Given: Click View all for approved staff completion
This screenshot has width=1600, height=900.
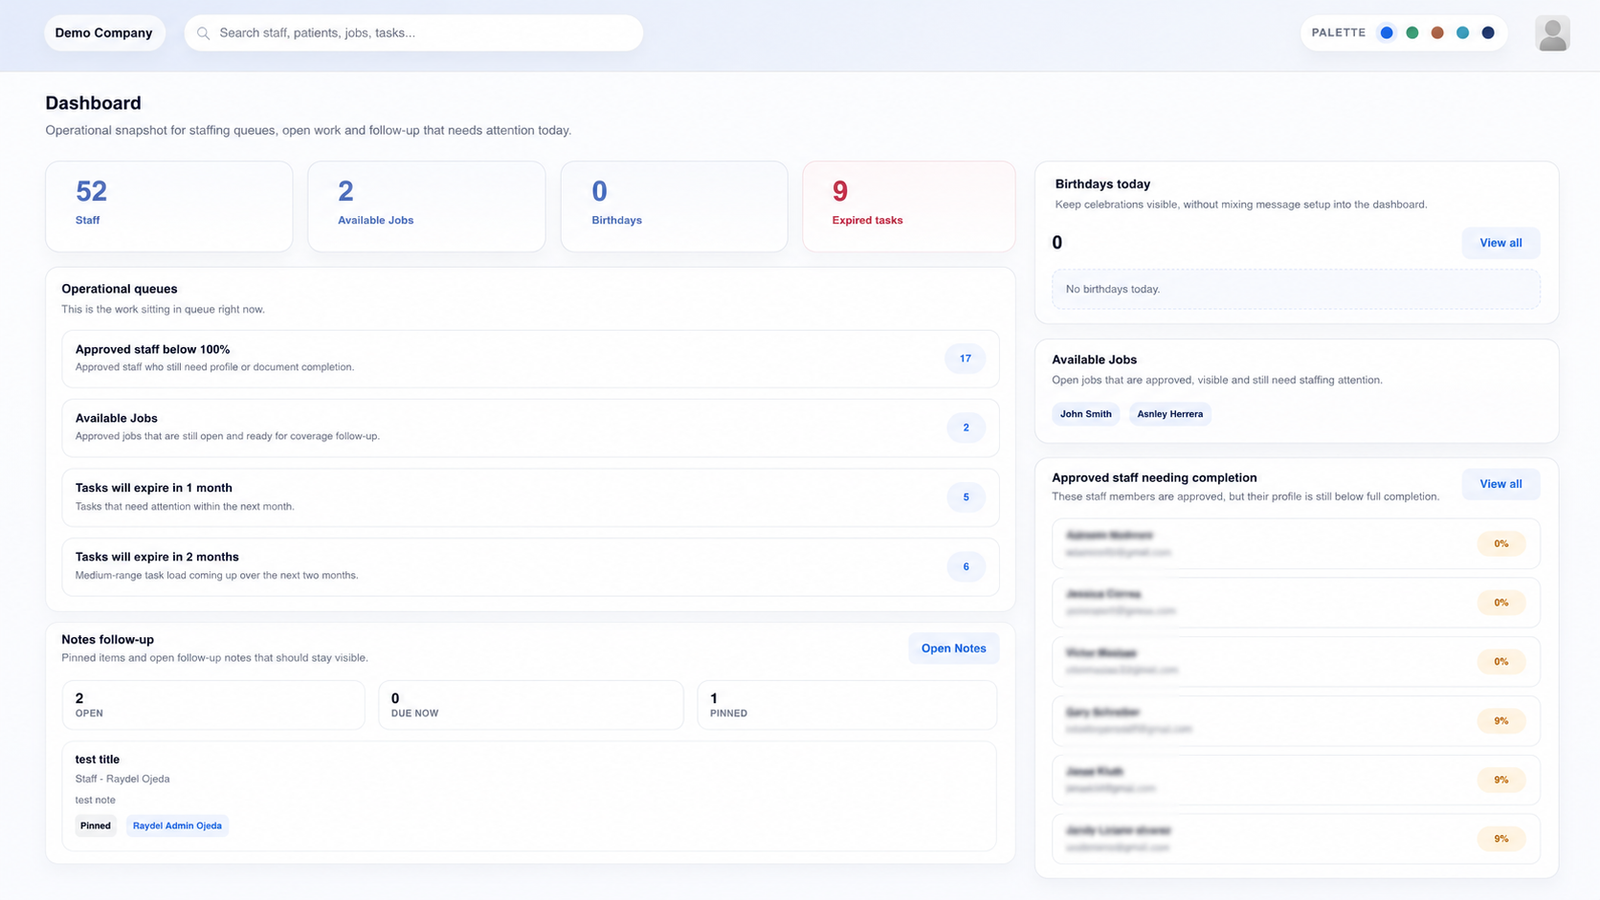Looking at the screenshot, I should tap(1501, 484).
